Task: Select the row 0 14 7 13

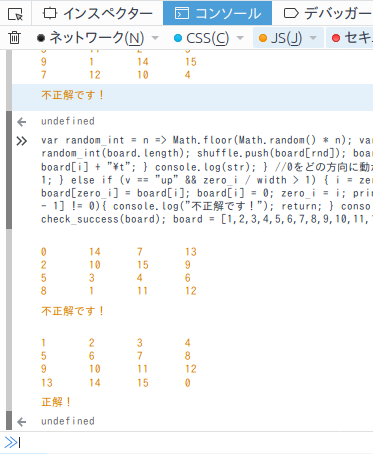Action: [119, 252]
